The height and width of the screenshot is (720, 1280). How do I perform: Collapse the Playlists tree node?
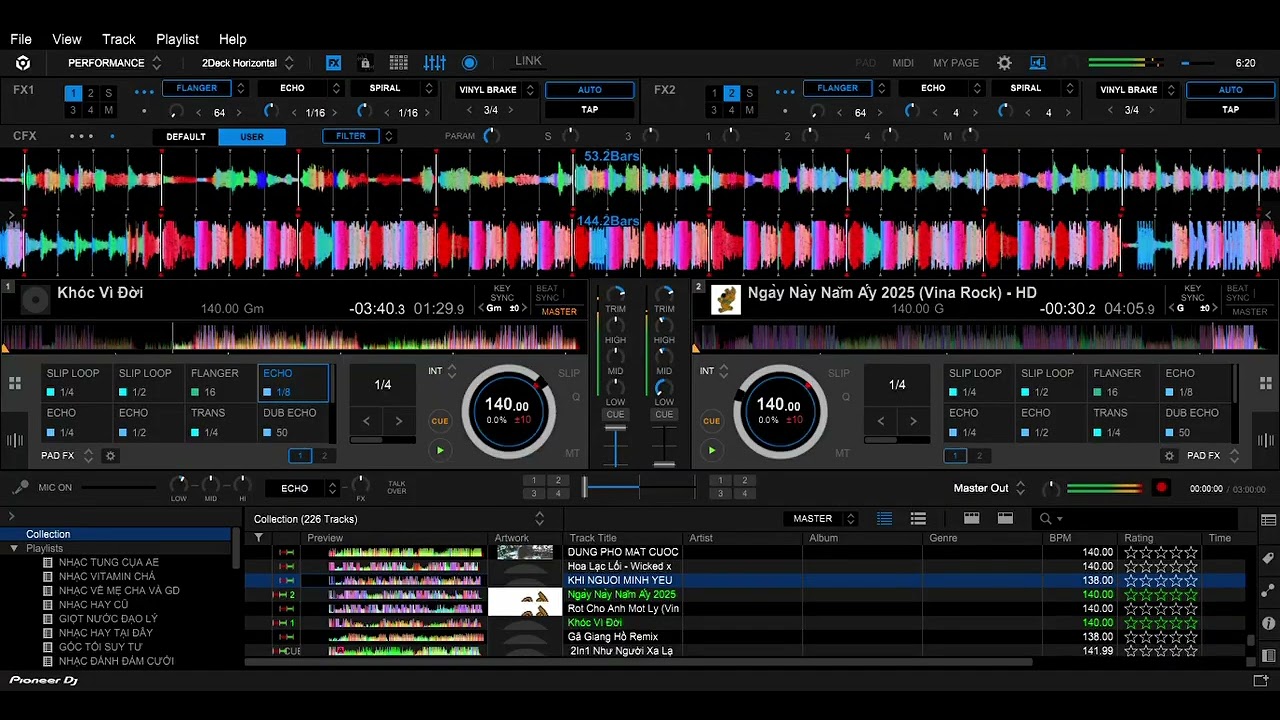coord(14,548)
